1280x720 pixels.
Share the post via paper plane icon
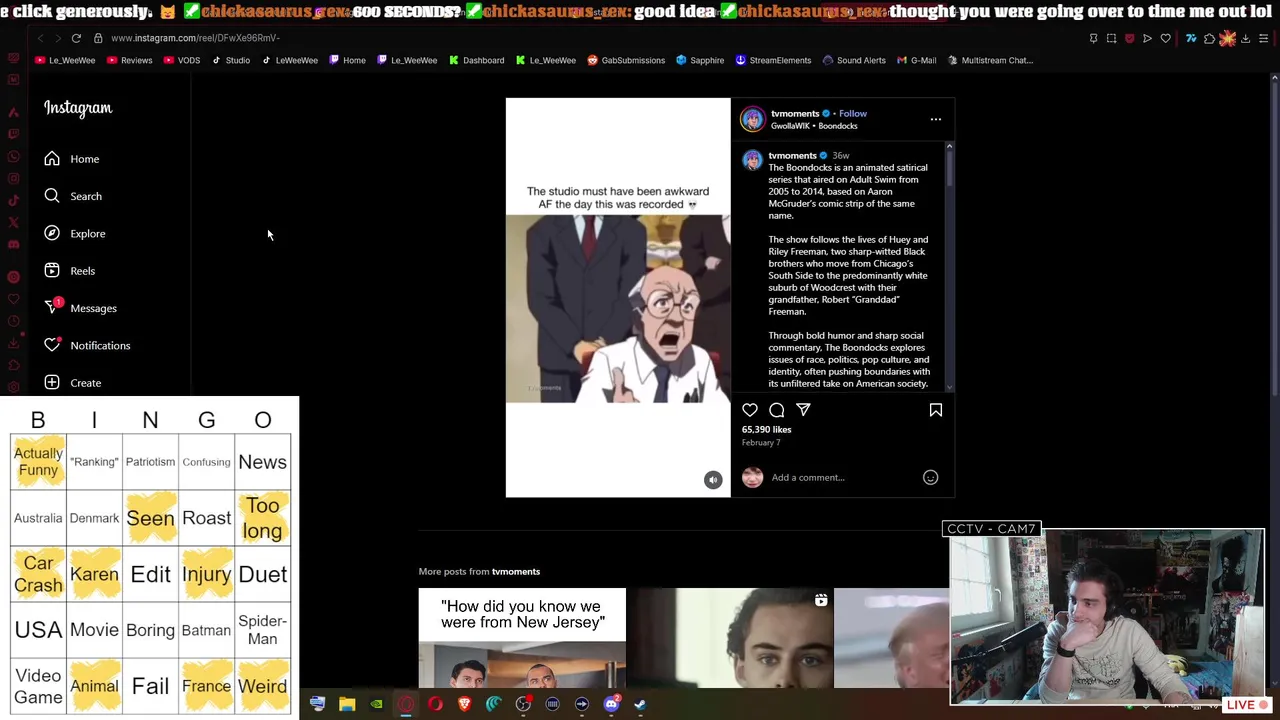tap(803, 410)
